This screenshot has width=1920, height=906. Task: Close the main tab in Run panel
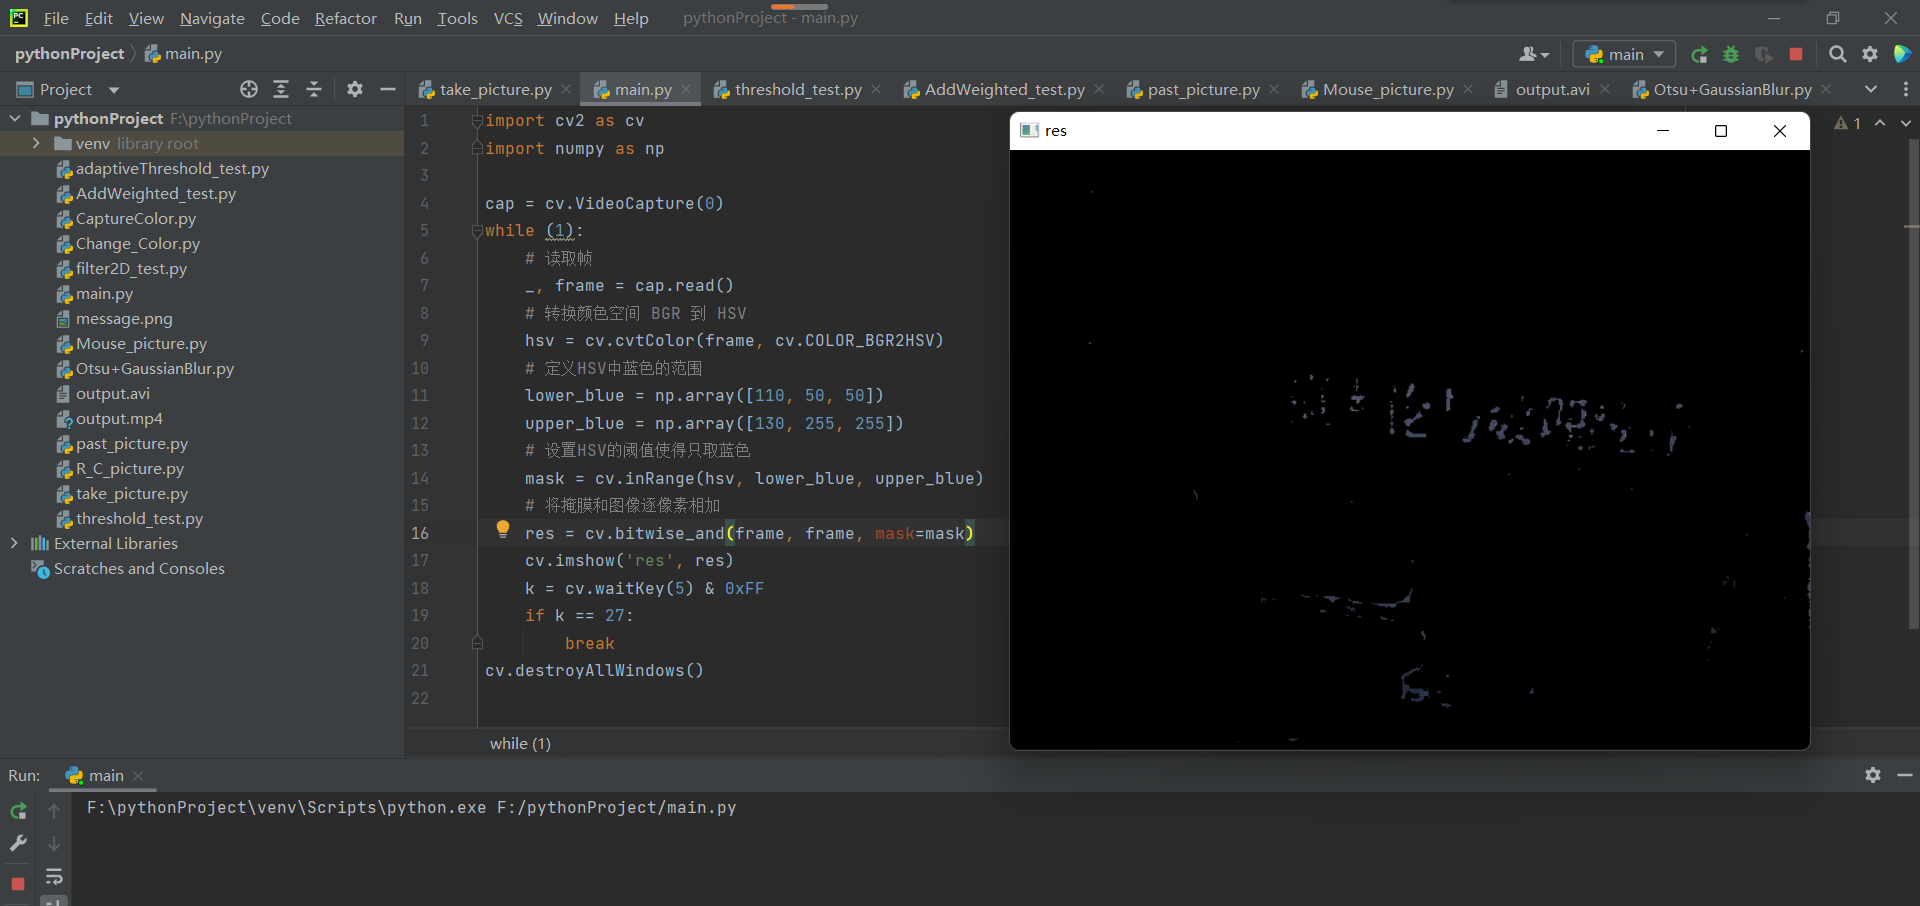(x=138, y=776)
